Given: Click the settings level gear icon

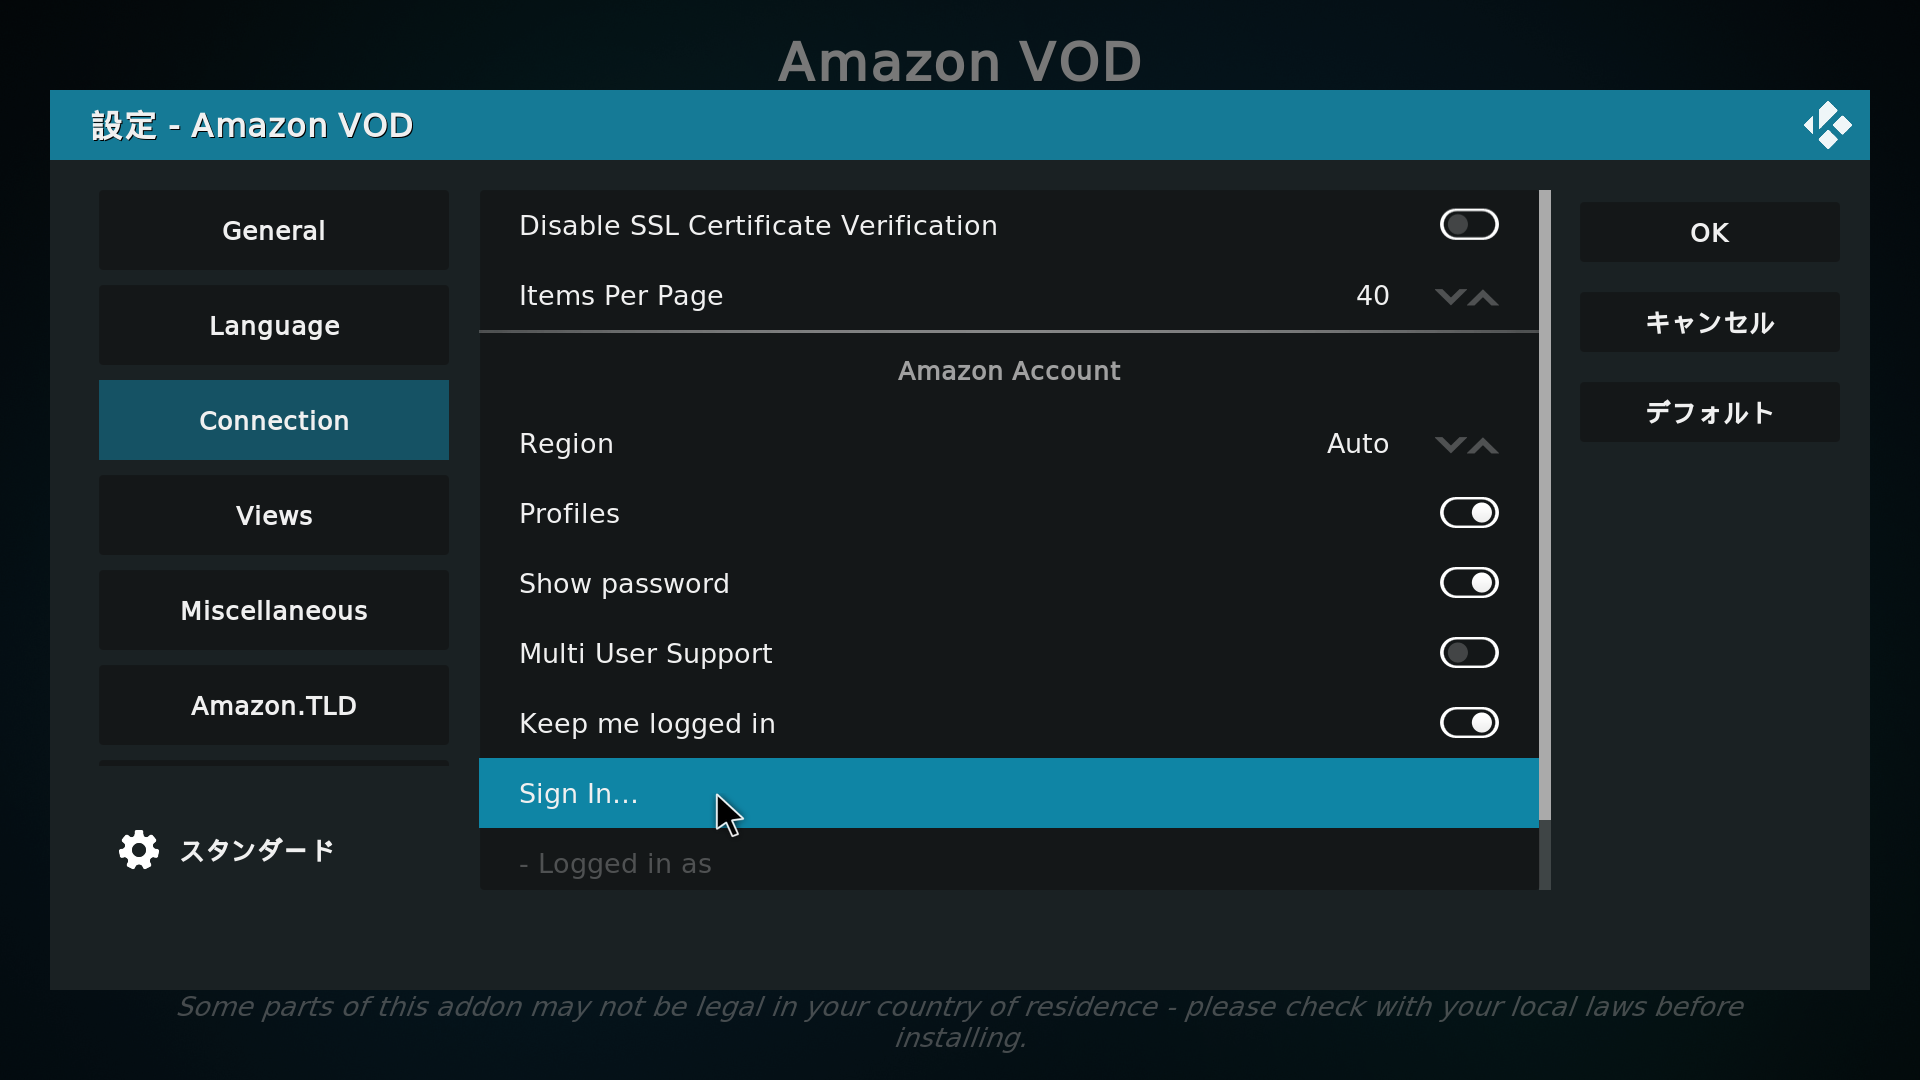Looking at the screenshot, I should coord(139,850).
